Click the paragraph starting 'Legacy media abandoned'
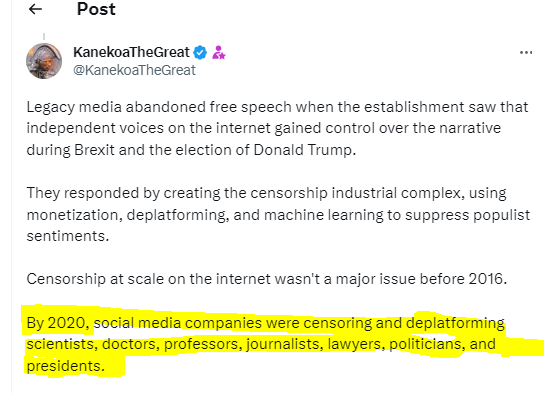 277,128
